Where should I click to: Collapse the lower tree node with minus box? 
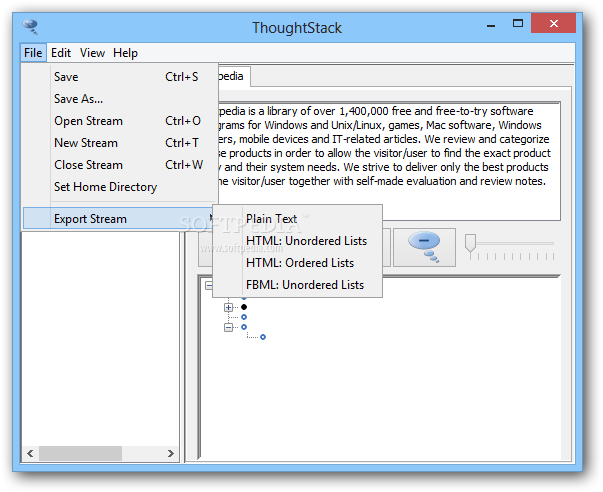(x=228, y=327)
